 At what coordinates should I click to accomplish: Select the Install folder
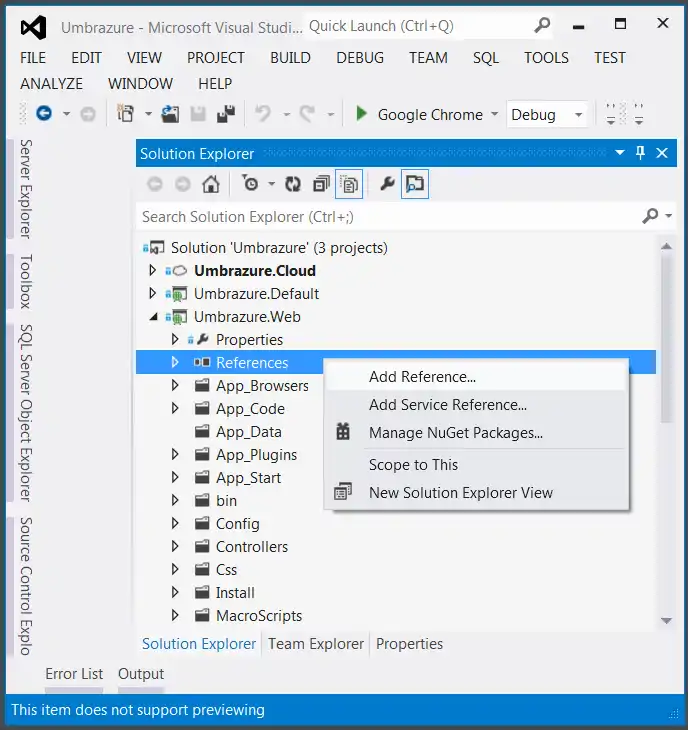235,593
